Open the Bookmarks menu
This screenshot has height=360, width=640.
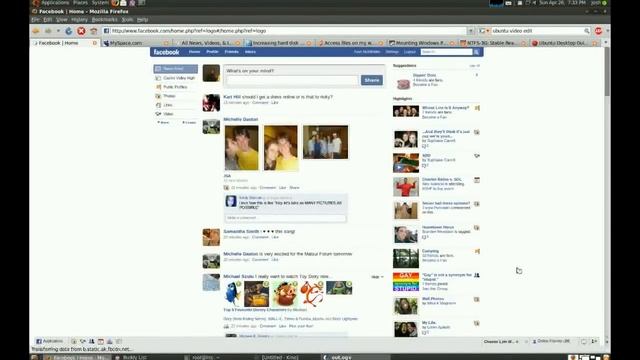point(104,20)
